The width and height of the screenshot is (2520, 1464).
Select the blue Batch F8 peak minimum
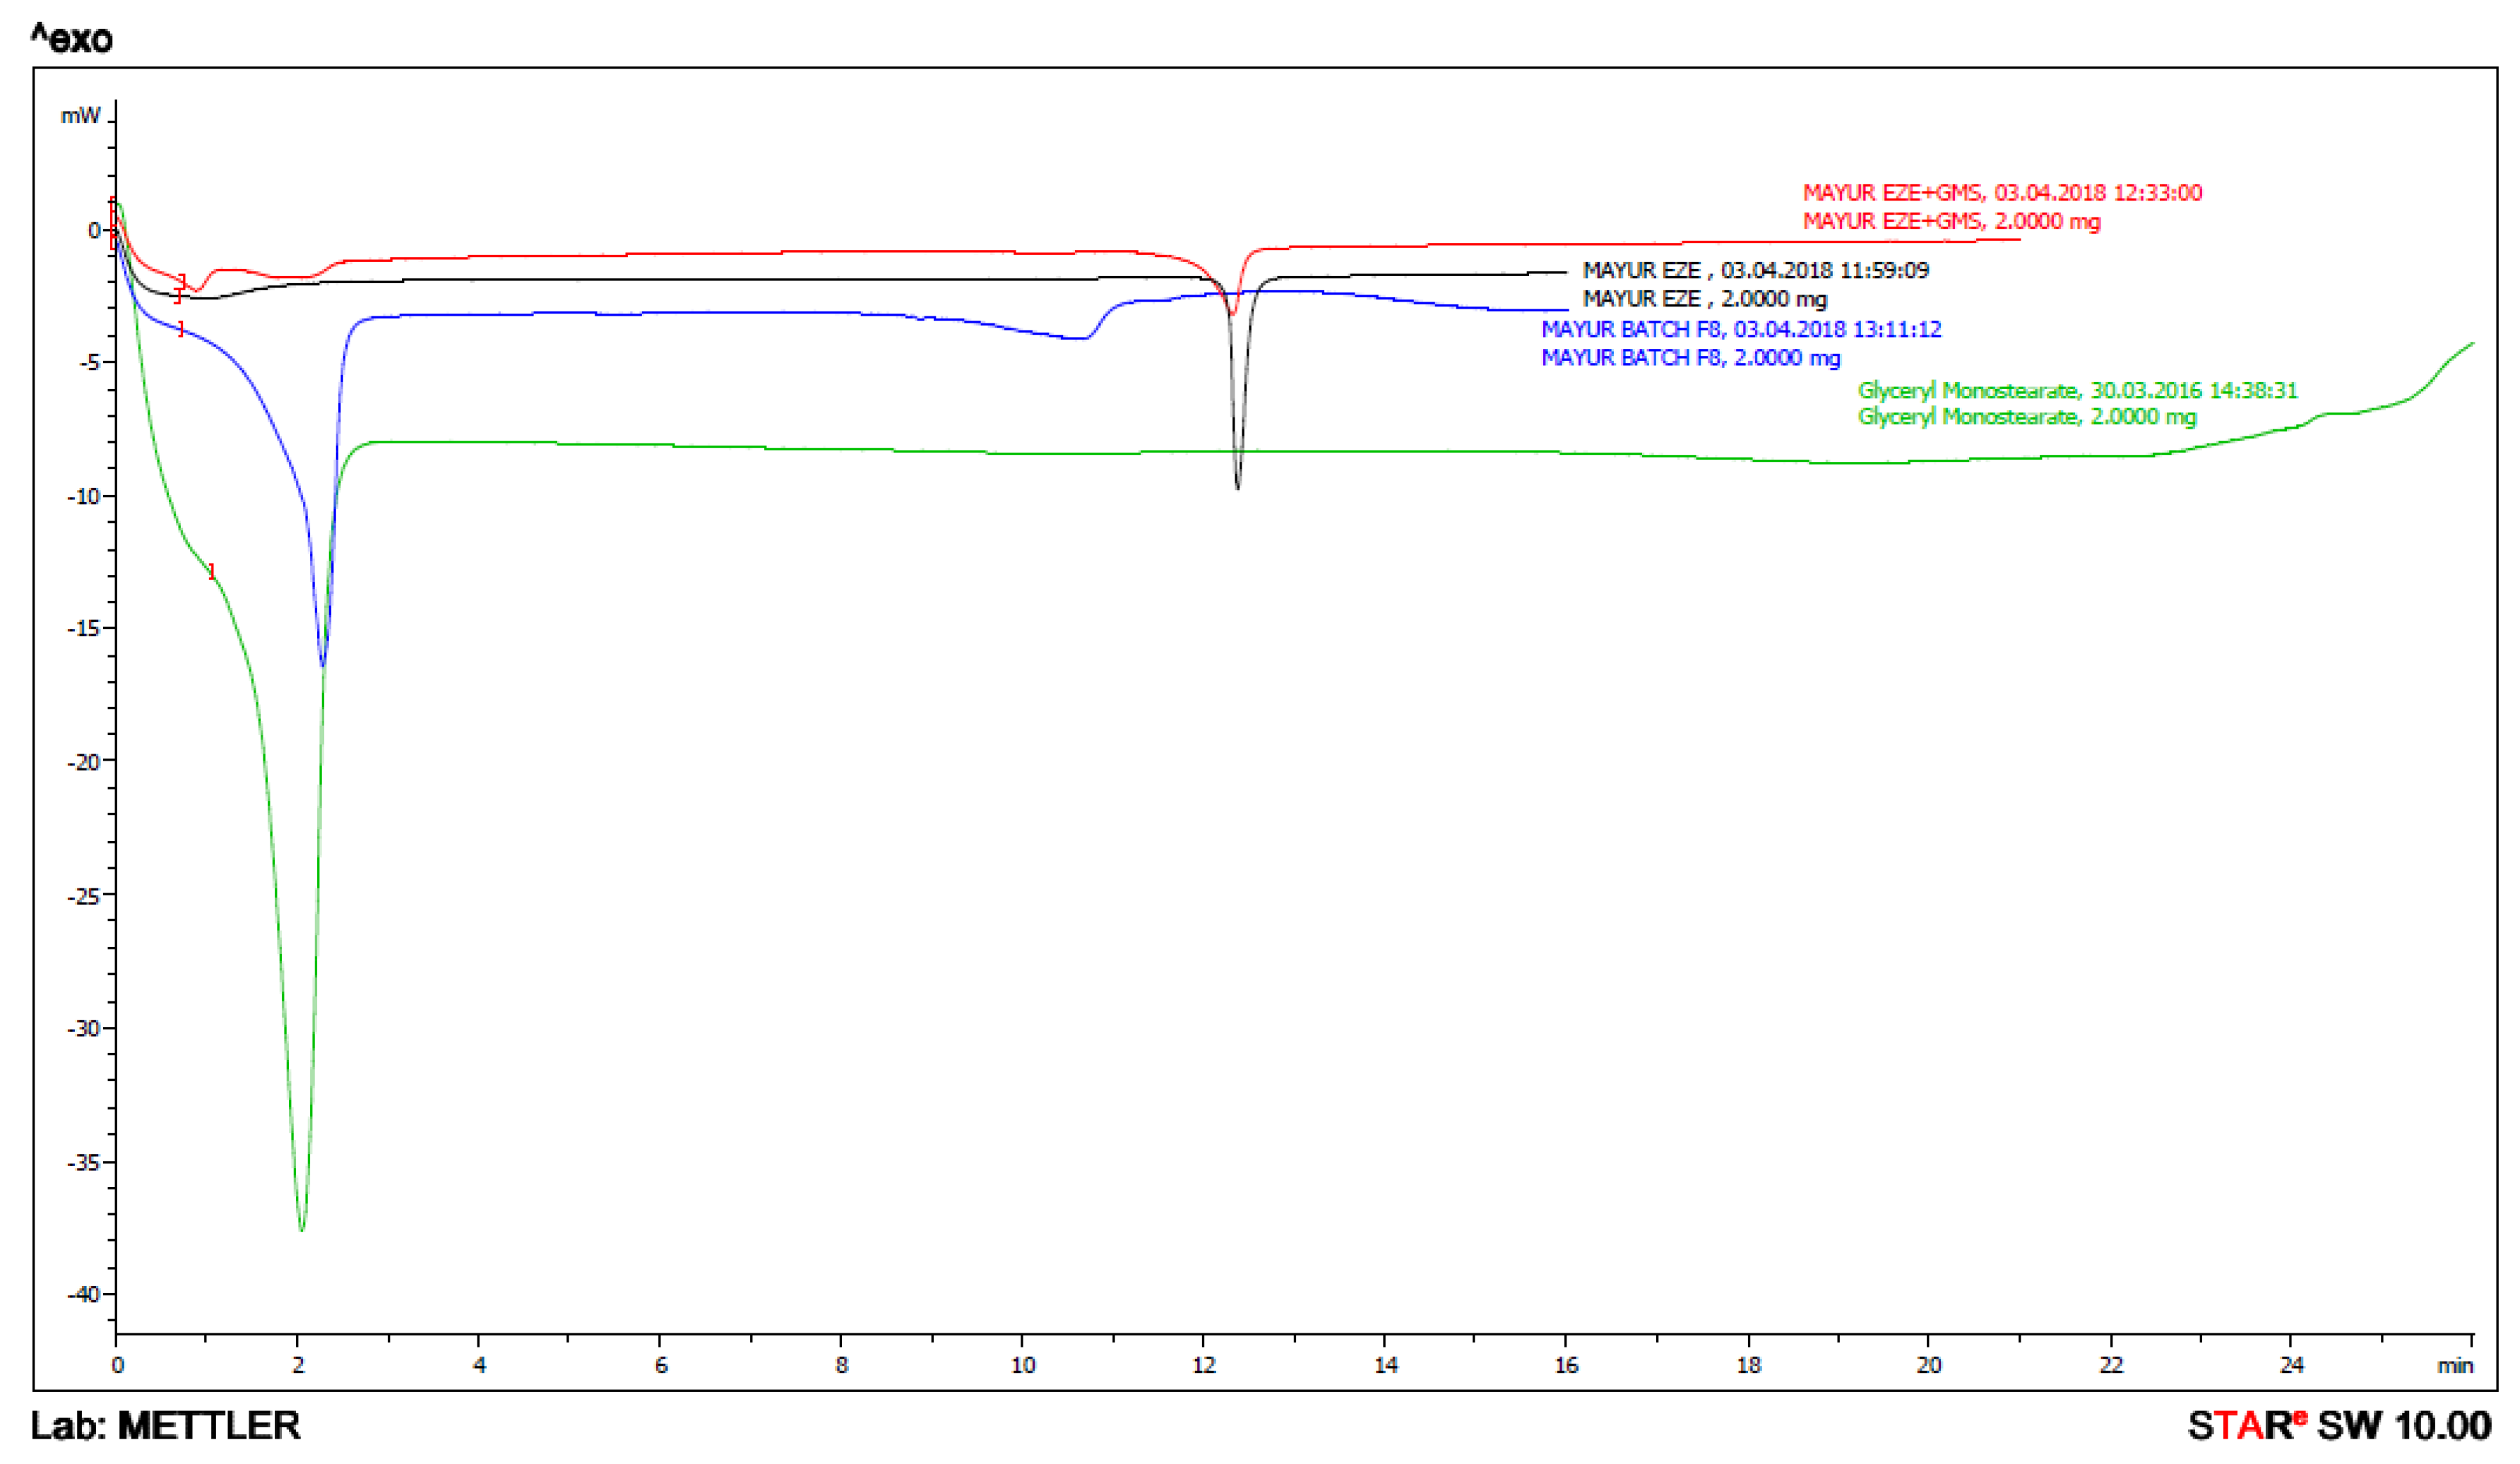tap(323, 664)
